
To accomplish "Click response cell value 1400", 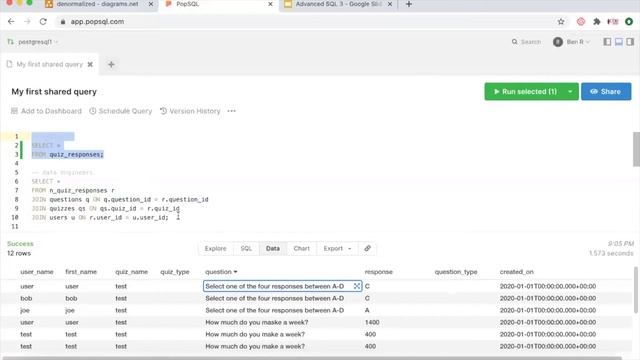I will pyautogui.click(x=372, y=322).
